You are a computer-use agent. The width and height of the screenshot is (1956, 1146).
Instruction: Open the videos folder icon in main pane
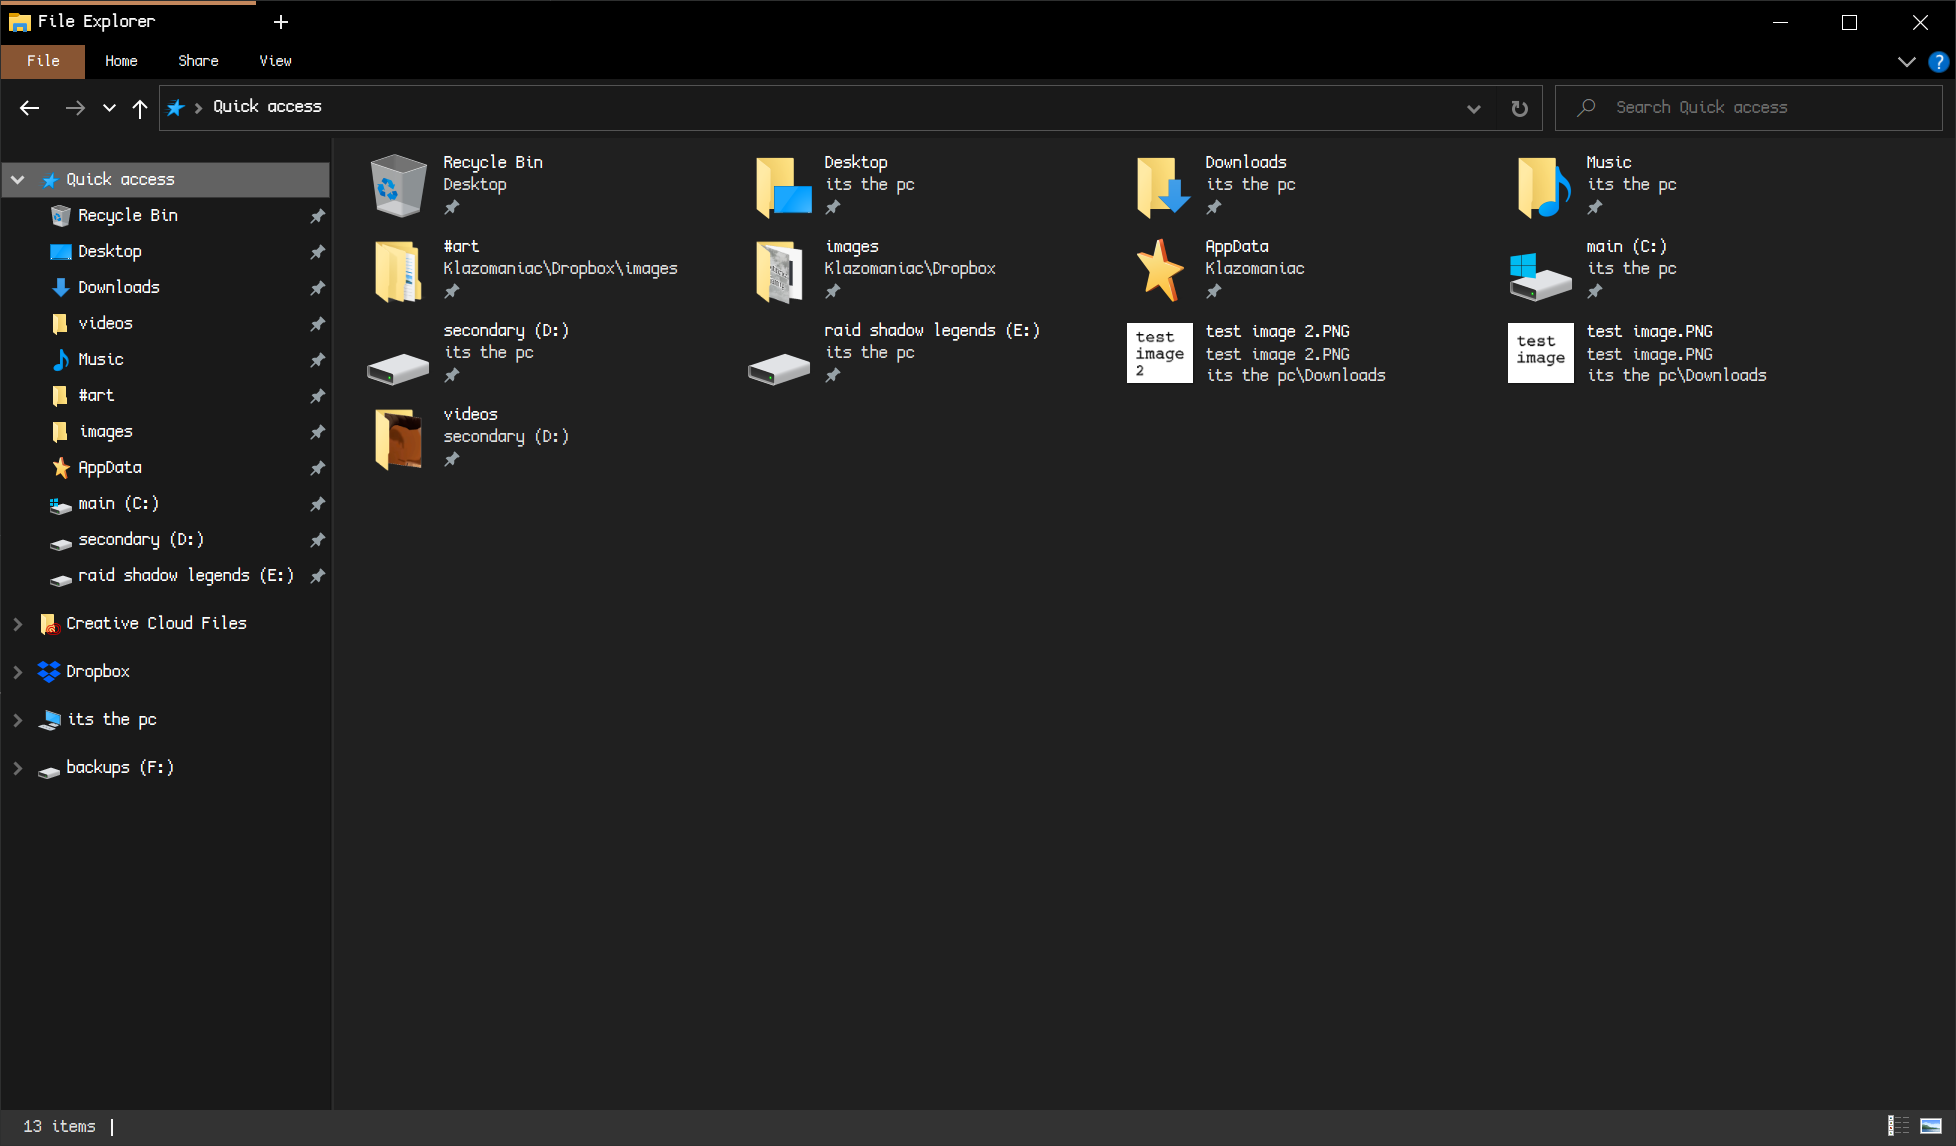(x=398, y=439)
